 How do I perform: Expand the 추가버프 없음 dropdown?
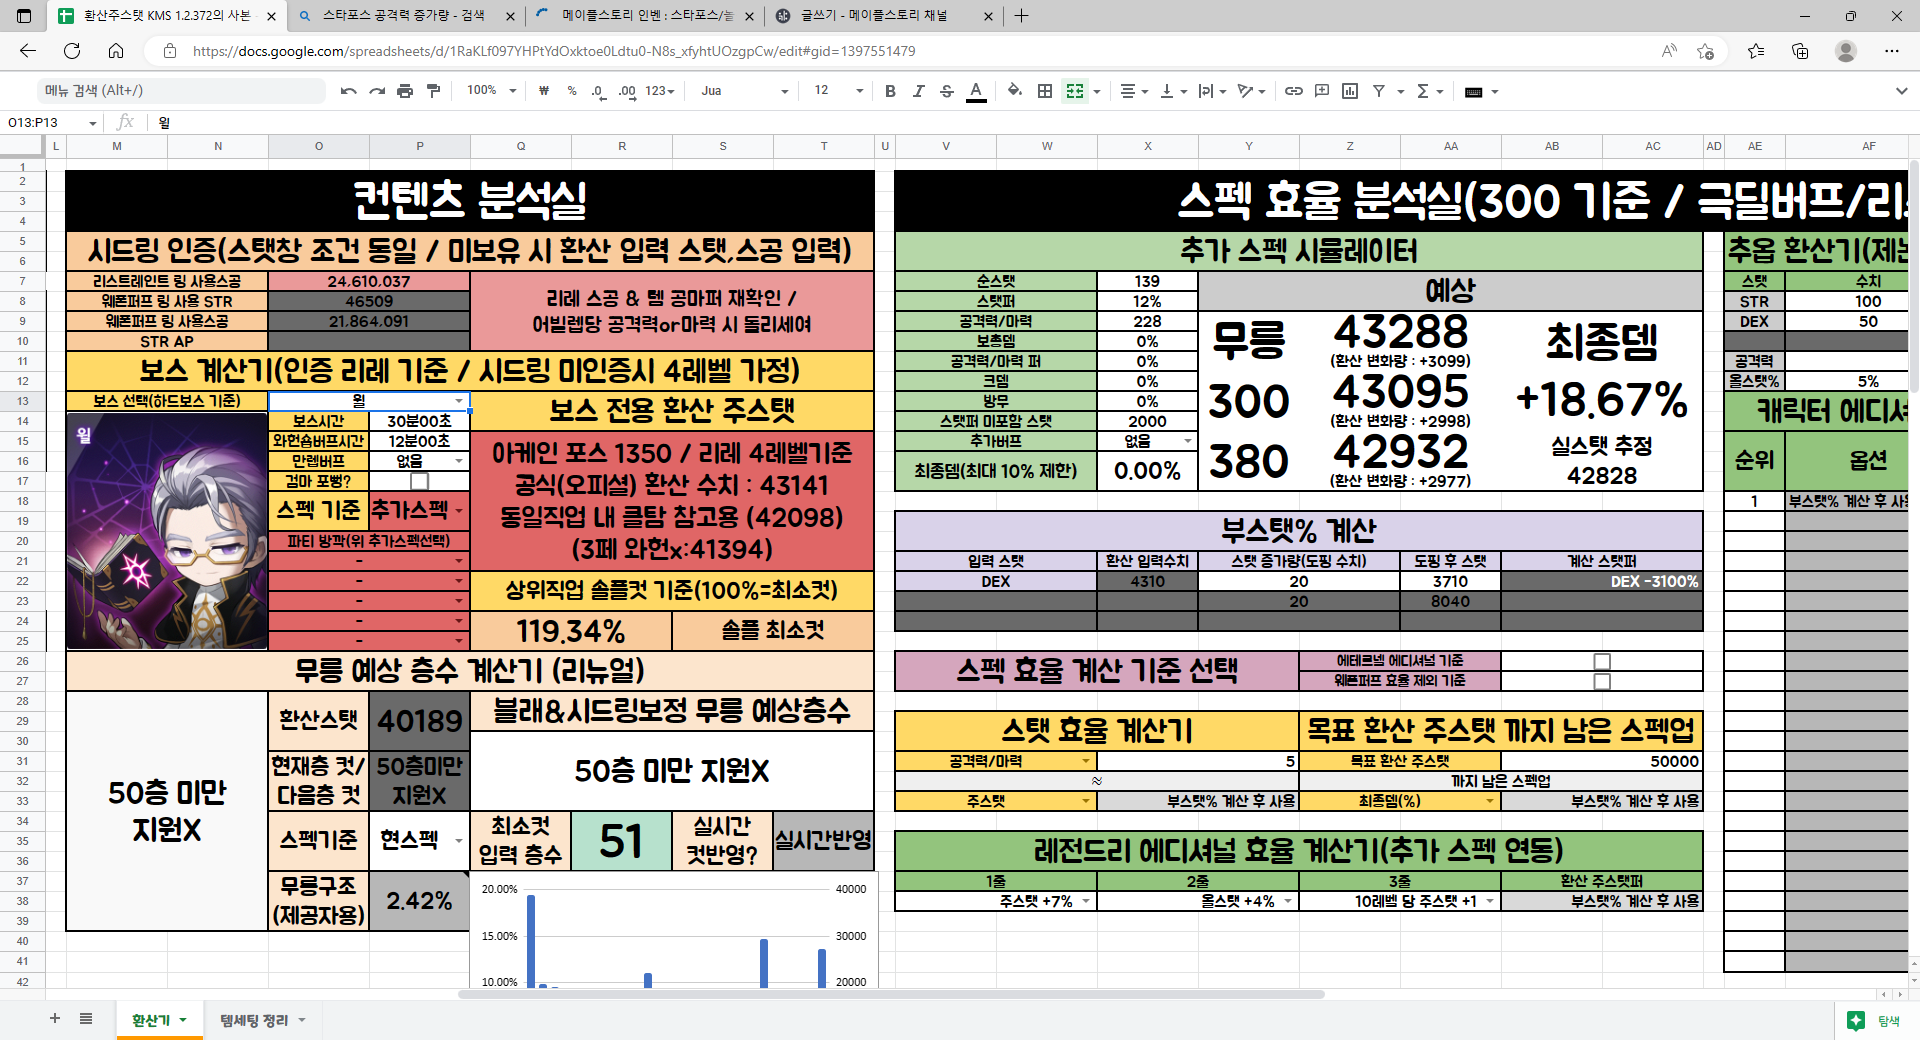1186,441
